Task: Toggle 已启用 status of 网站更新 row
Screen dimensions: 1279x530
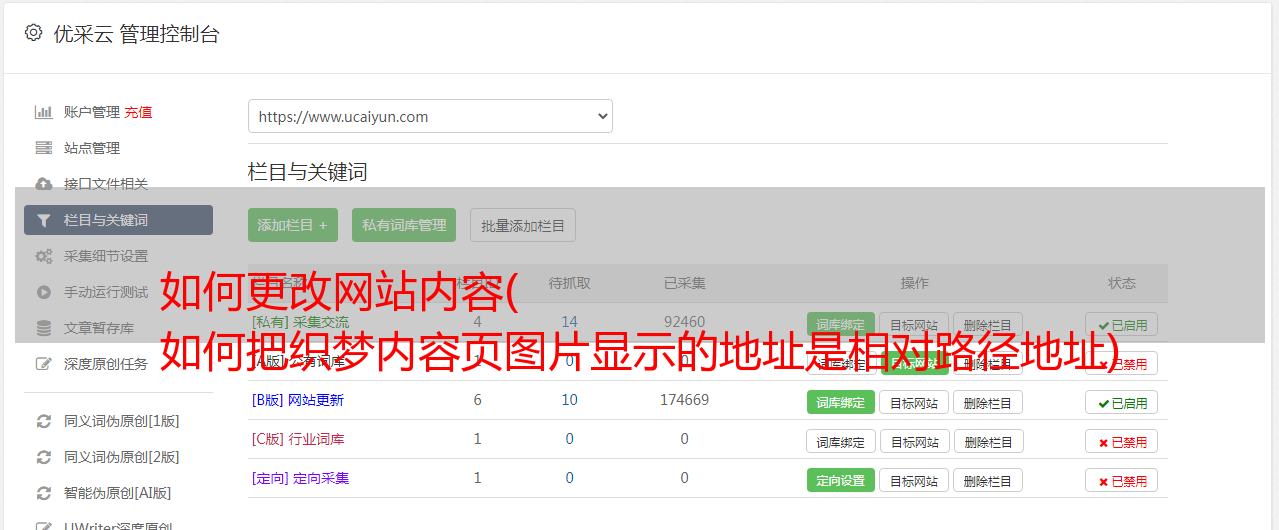Action: 1121,402
